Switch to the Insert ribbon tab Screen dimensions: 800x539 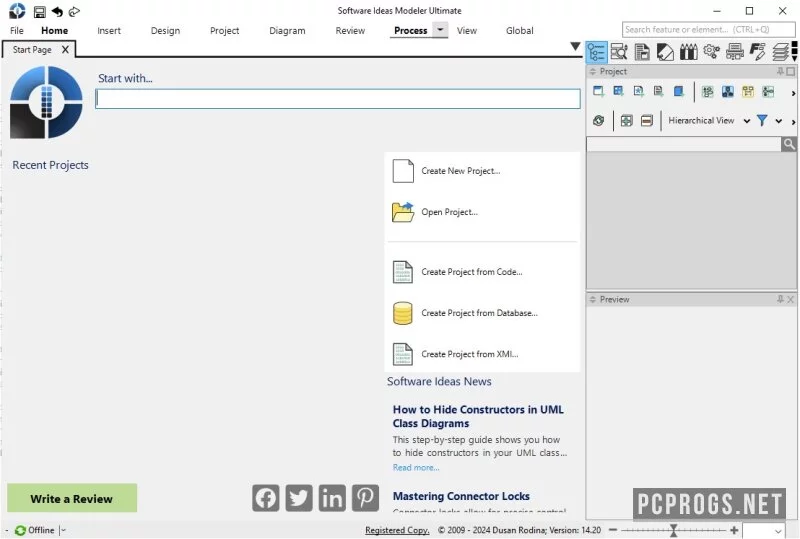[109, 31]
